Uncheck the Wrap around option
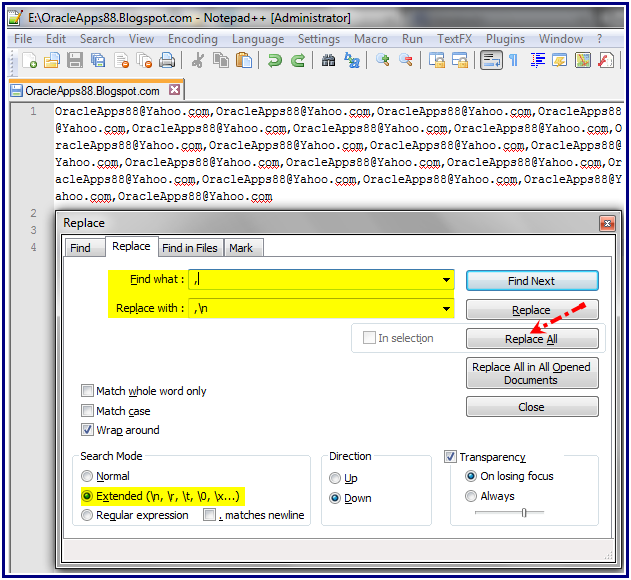This screenshot has width=631, height=580. point(87,429)
